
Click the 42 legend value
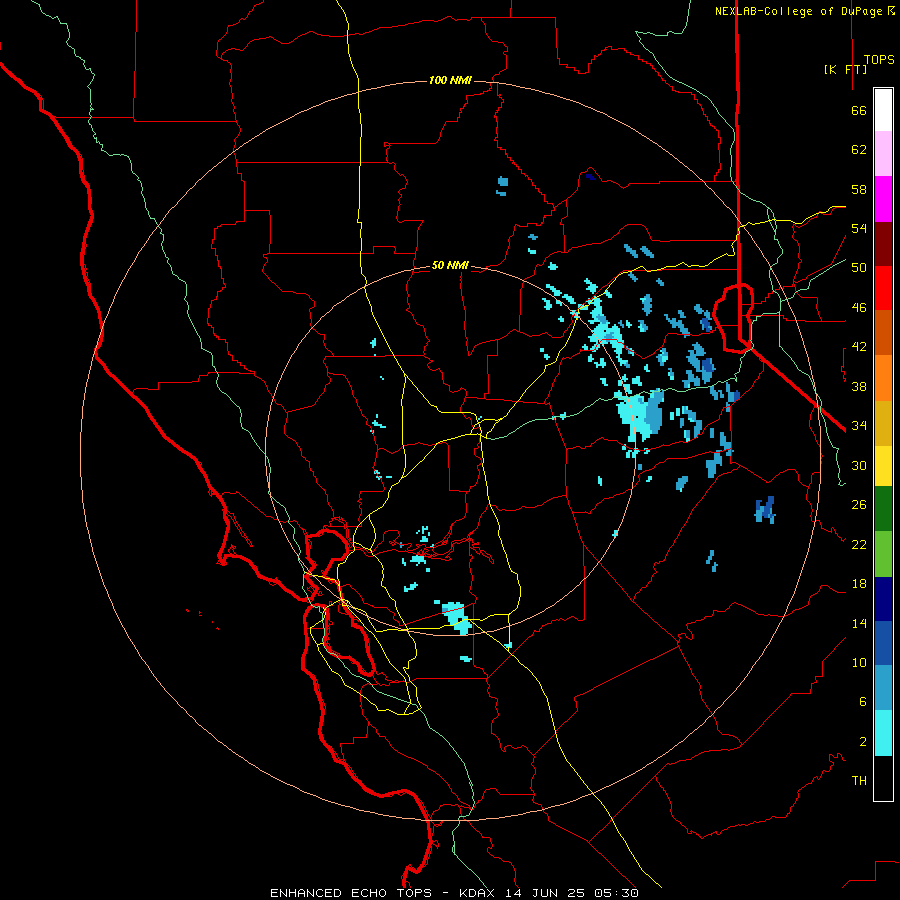point(859,347)
